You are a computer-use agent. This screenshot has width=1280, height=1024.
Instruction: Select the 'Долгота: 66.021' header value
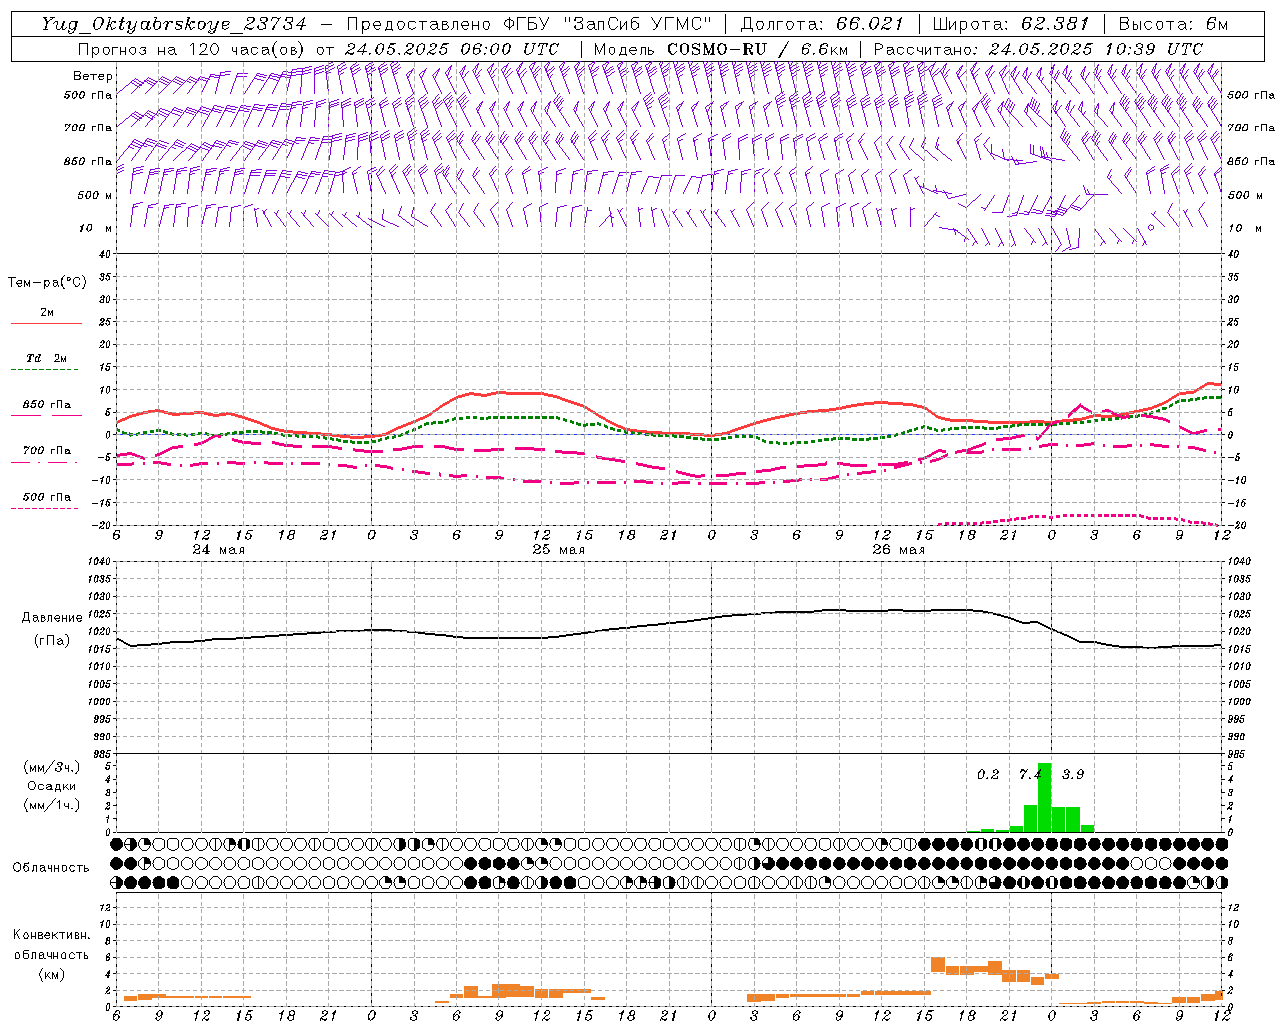point(822,24)
